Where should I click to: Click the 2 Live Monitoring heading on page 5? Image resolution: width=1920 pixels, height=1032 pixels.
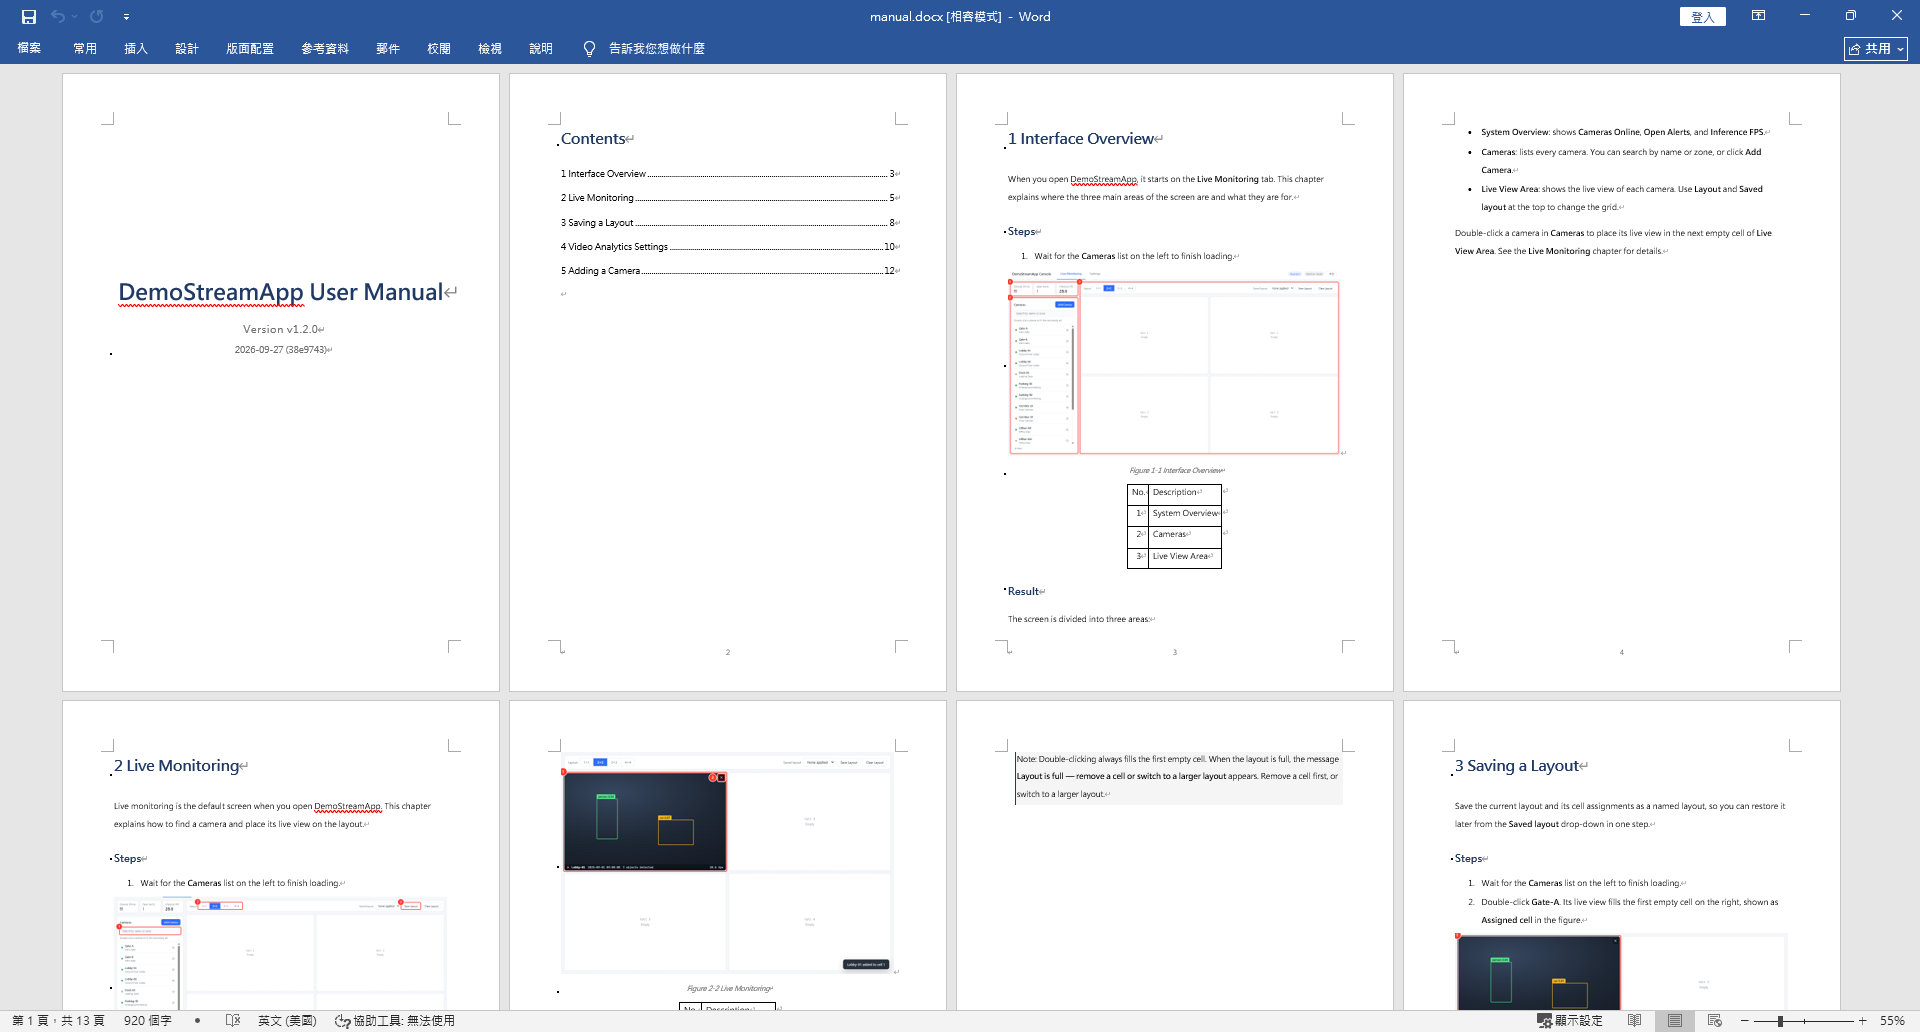coord(177,766)
